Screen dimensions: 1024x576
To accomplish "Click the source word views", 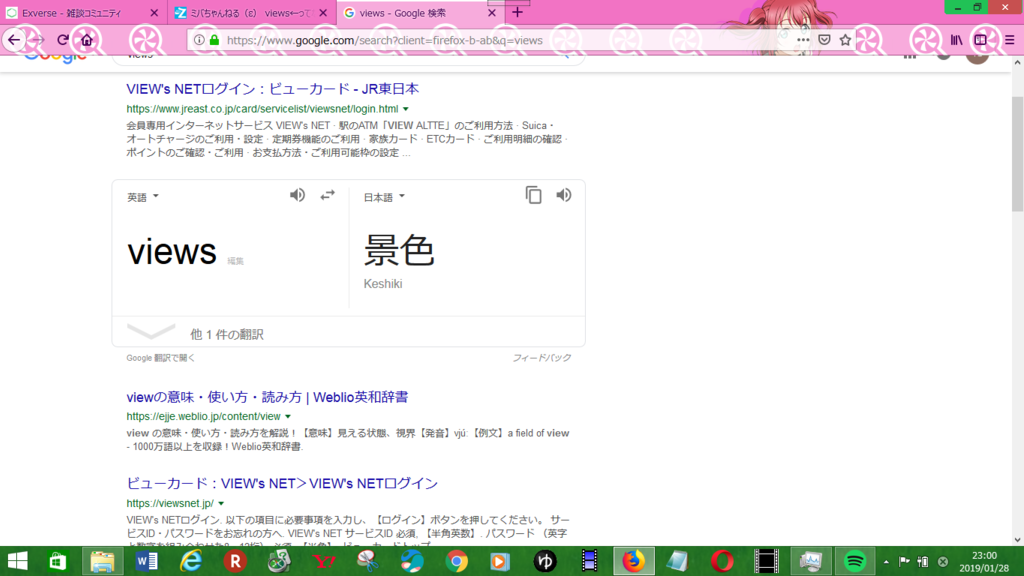I will (172, 252).
